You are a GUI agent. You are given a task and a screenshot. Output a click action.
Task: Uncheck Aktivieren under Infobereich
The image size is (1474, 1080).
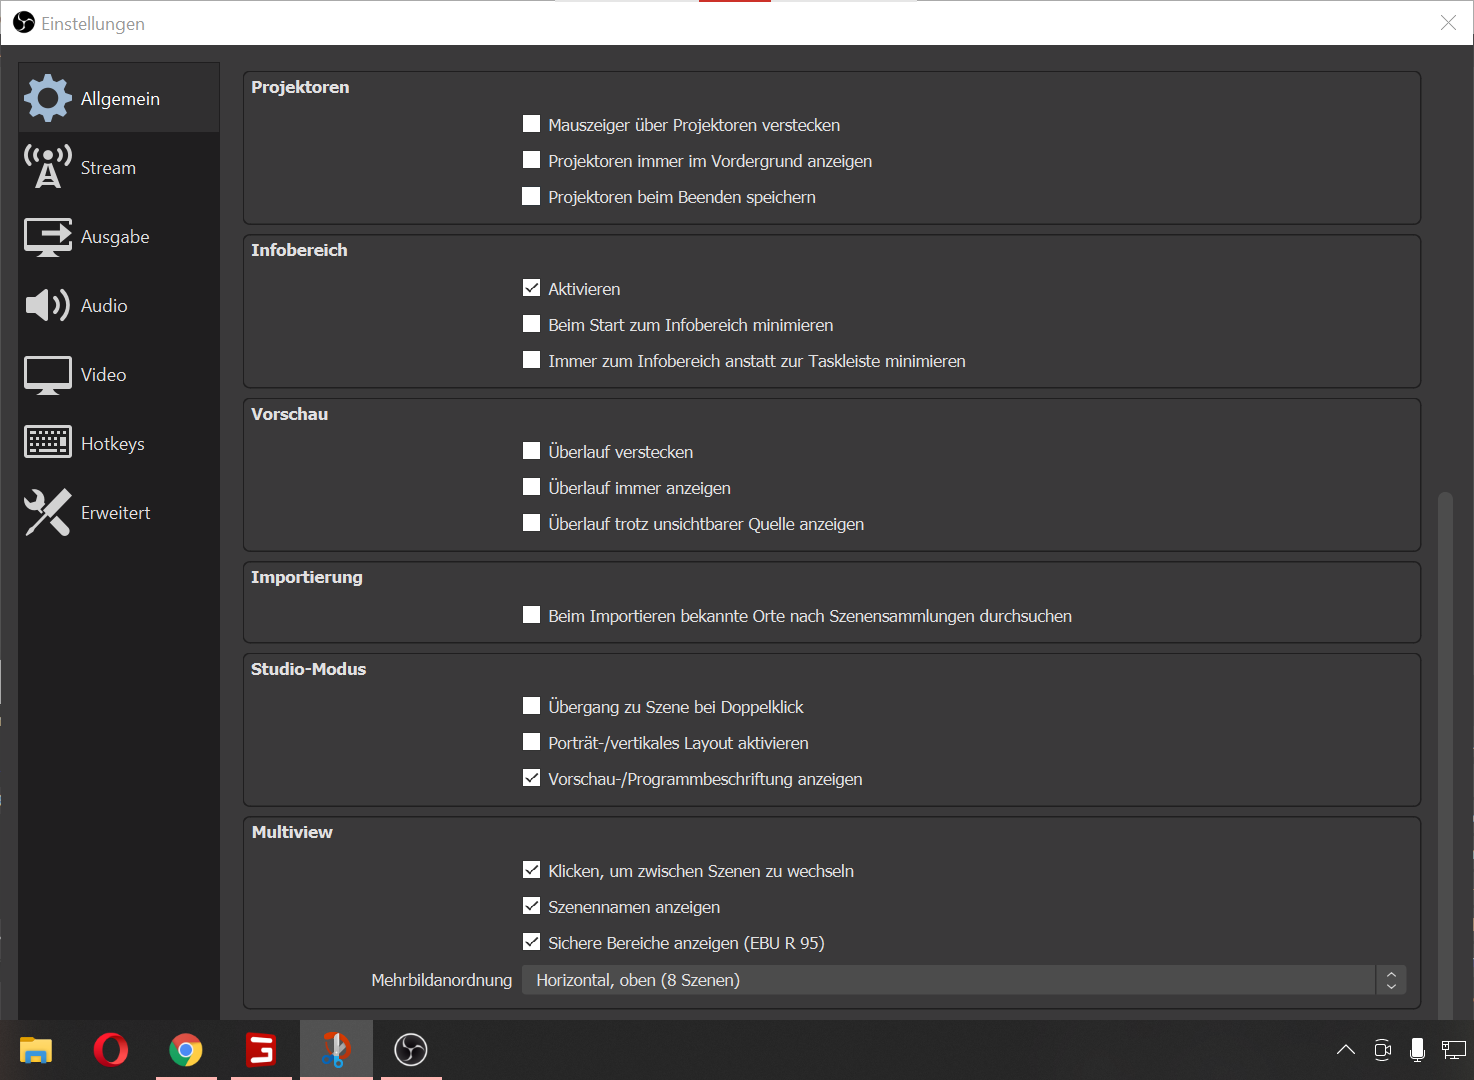[532, 288]
